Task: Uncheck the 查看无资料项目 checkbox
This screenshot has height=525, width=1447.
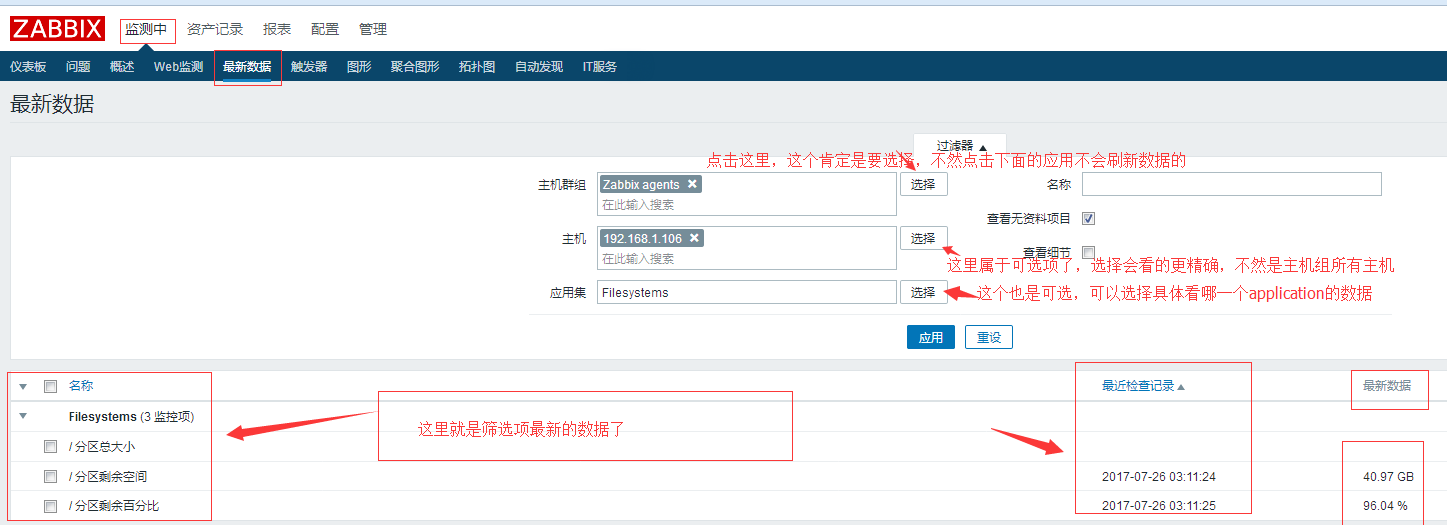Action: pos(1088,218)
